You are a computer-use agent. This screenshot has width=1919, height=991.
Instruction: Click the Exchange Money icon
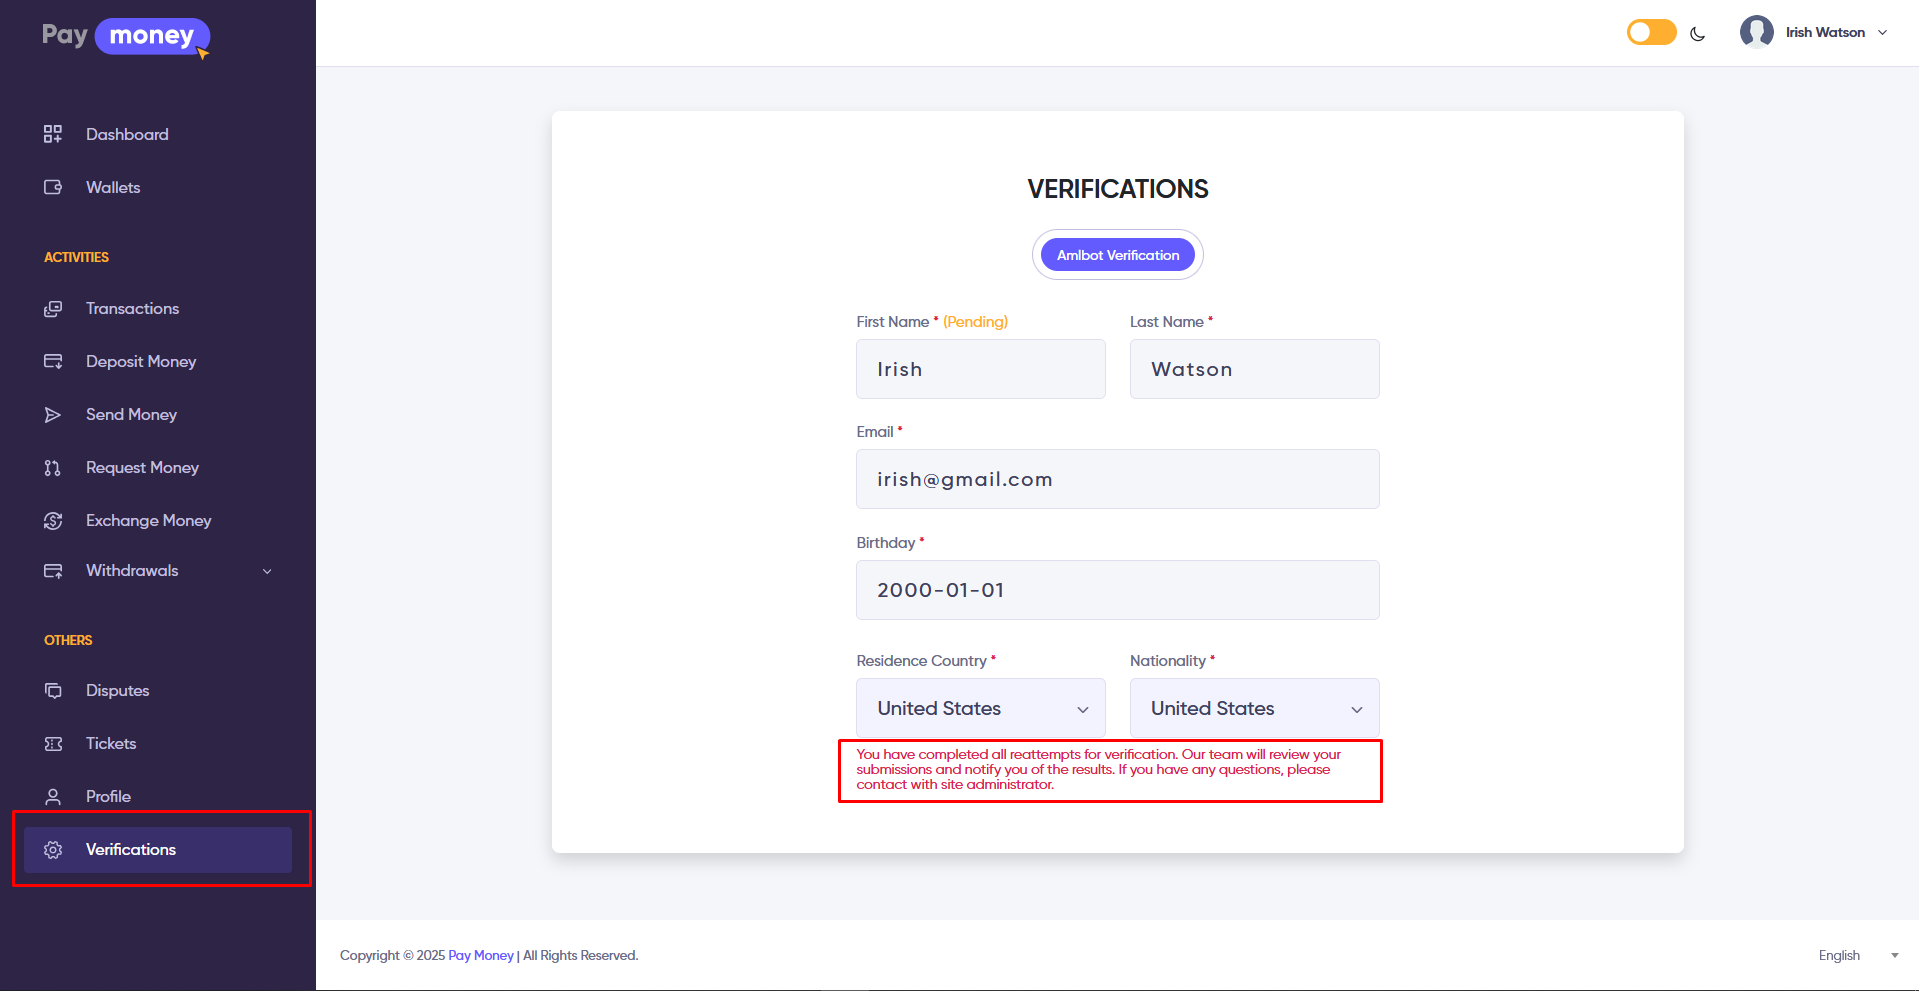53,521
